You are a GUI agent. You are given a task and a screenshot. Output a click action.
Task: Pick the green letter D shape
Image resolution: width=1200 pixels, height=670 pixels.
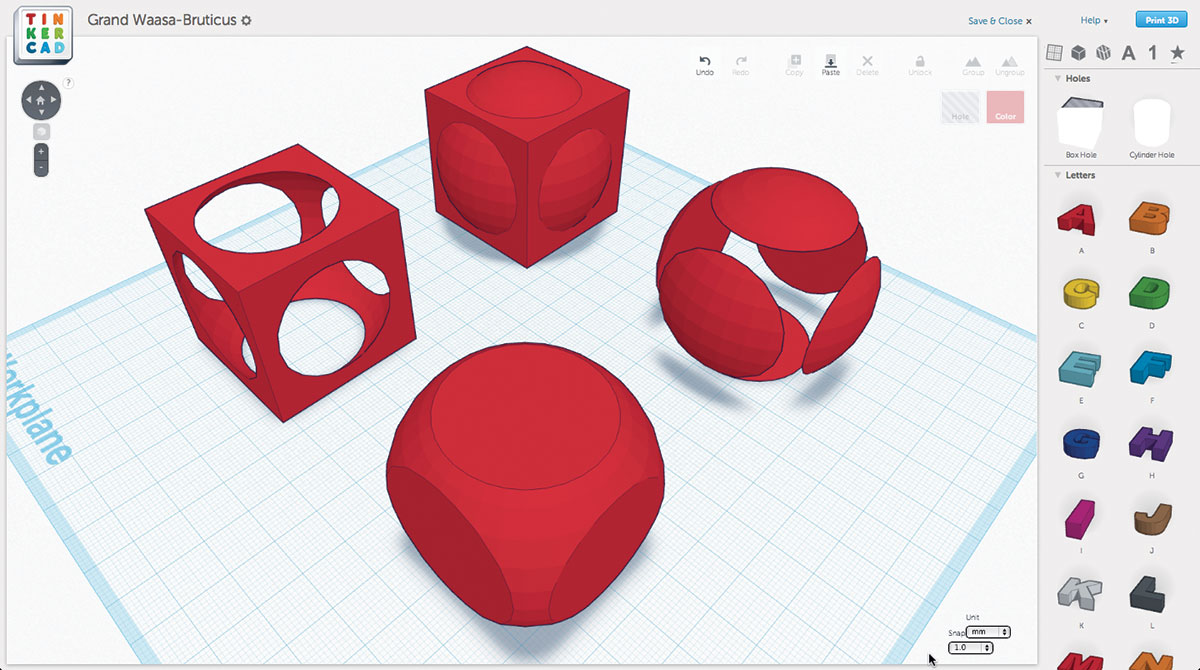[1152, 292]
